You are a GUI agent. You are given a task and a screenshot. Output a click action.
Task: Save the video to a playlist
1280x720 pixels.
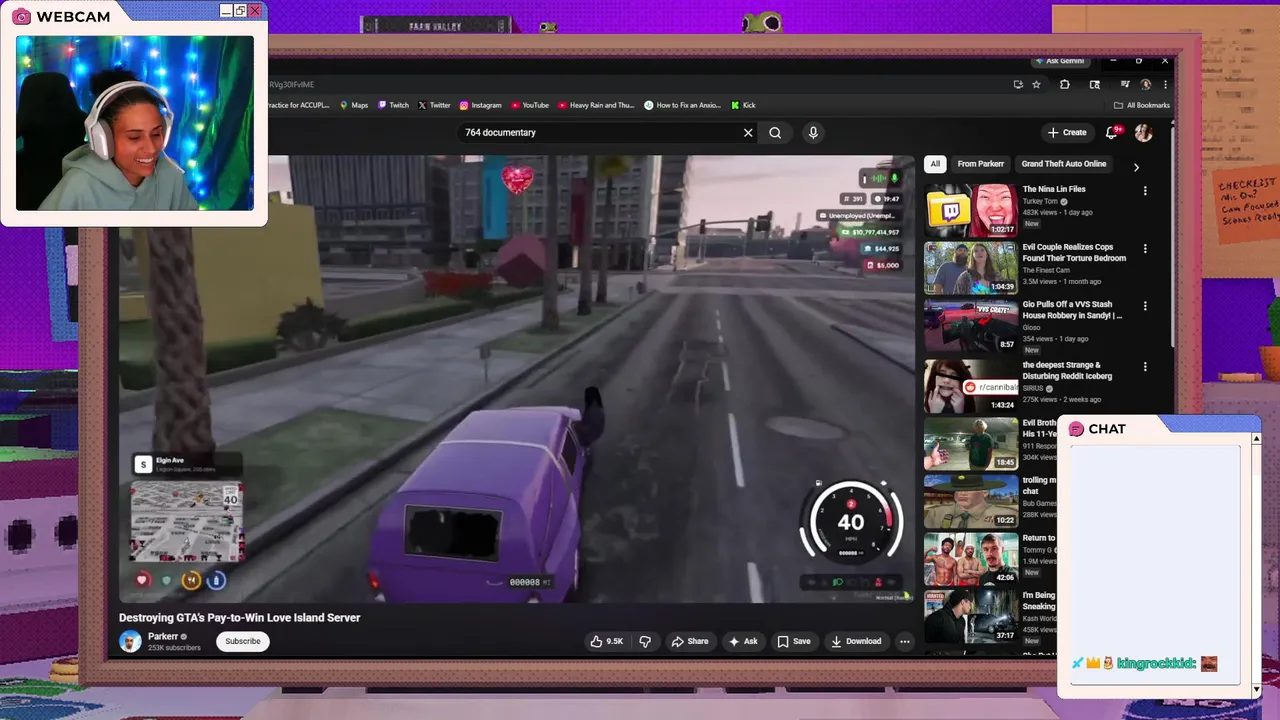click(794, 641)
